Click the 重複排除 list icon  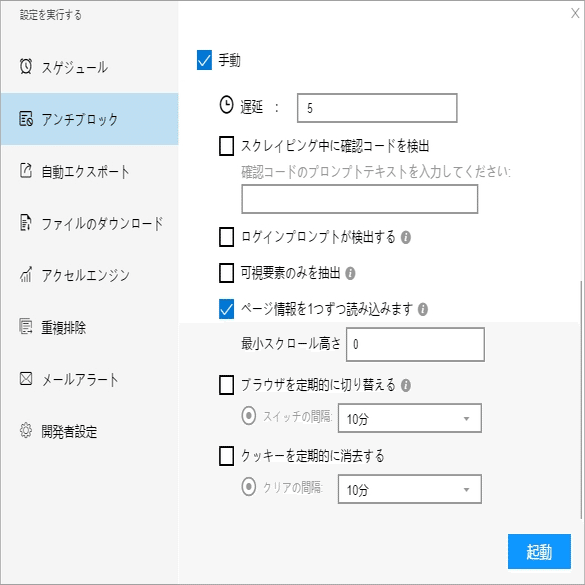[x=26, y=326]
